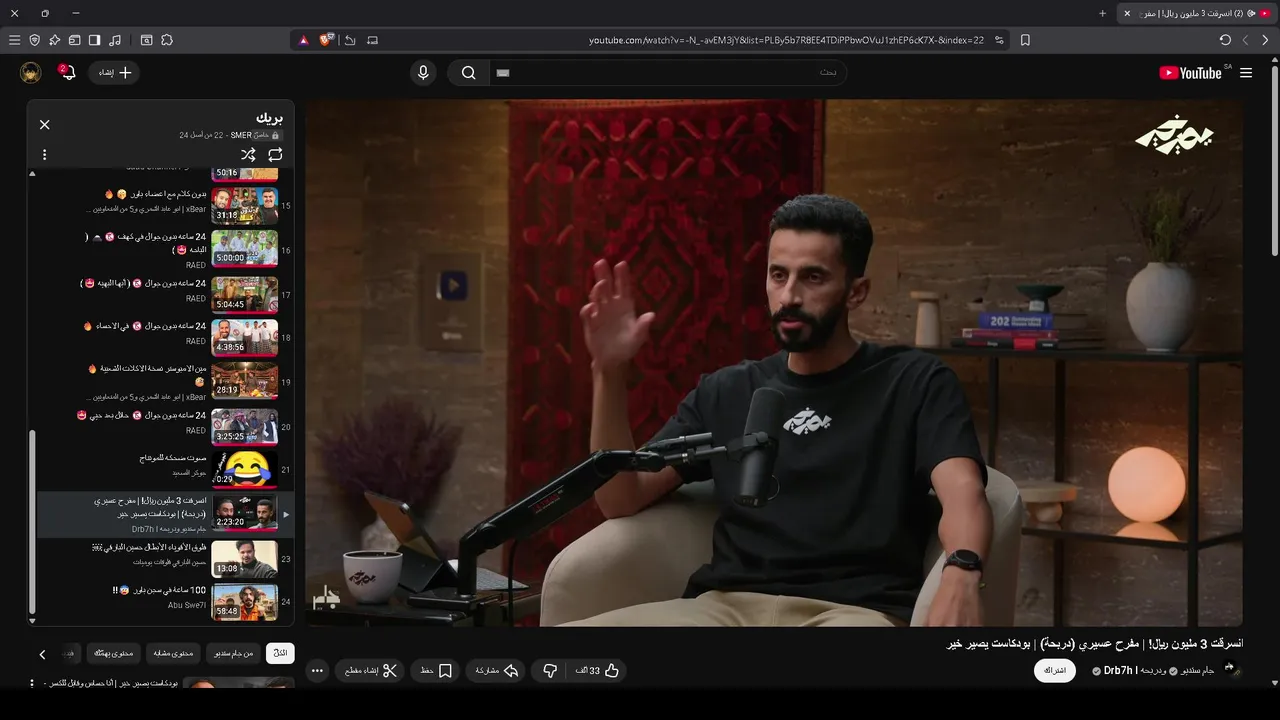Click the Create (إنشاء) button
1280x720 pixels.
pyautogui.click(x=115, y=72)
